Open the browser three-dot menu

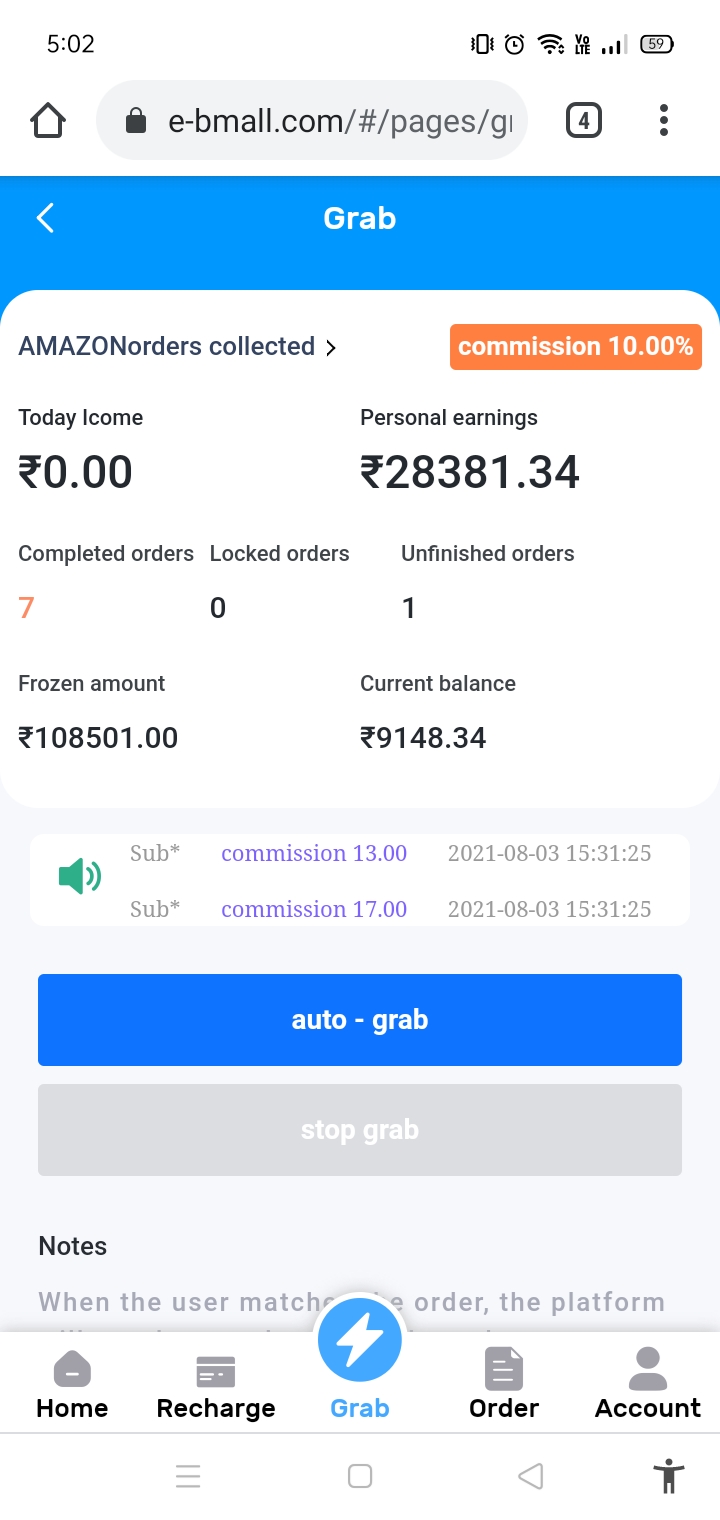coord(663,121)
